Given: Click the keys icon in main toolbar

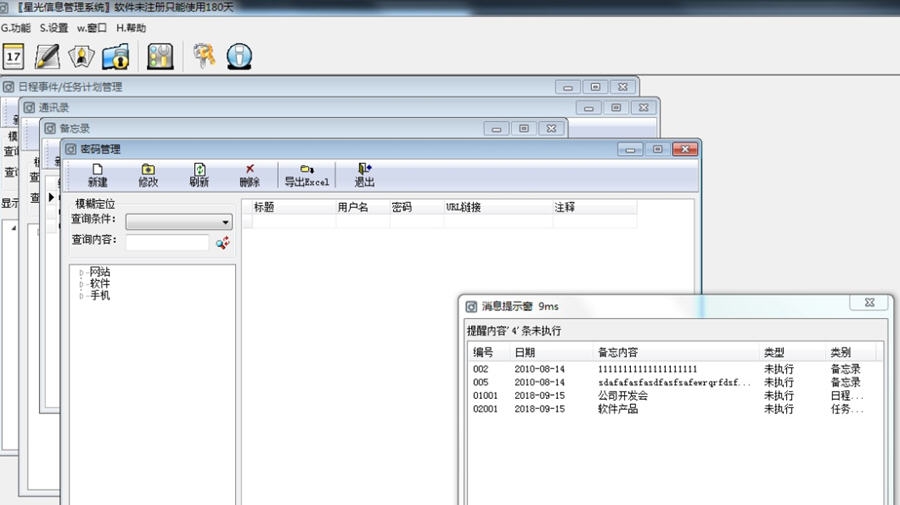Looking at the screenshot, I should pos(205,56).
